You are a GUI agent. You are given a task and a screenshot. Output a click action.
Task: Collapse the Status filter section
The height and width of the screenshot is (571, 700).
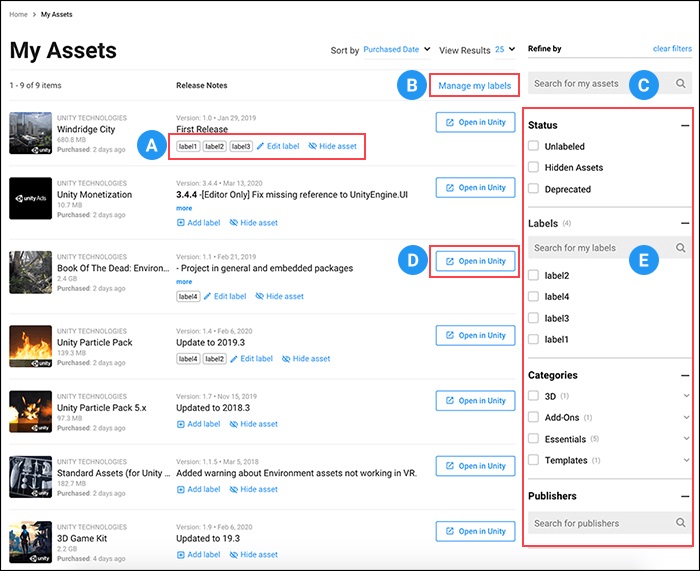685,125
